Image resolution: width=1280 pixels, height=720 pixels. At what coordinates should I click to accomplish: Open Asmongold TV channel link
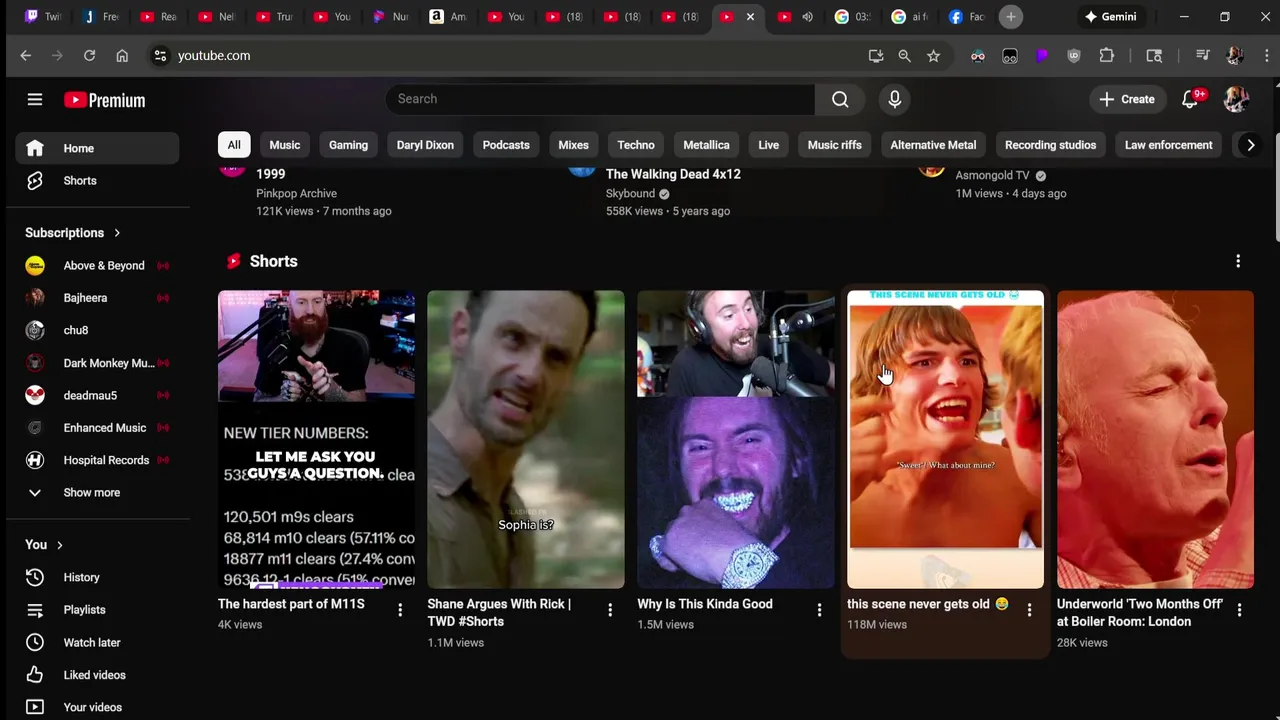pos(992,175)
